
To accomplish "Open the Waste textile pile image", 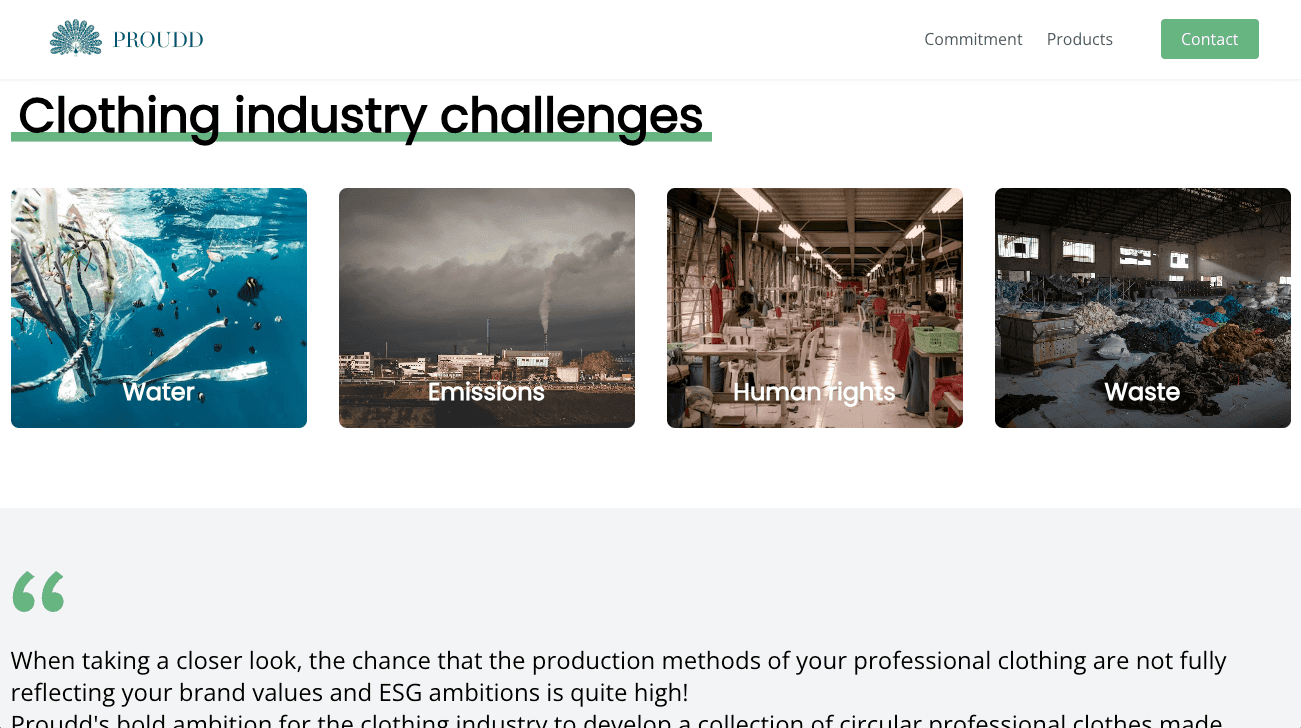I will tap(1143, 290).
